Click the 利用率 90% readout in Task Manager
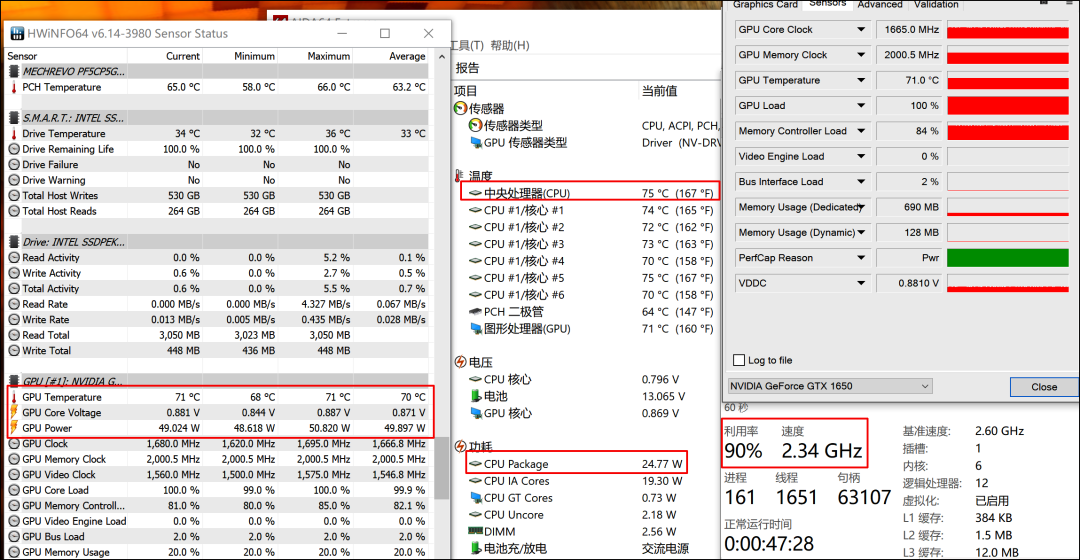Screen dimensions: 1080x560 742,444
